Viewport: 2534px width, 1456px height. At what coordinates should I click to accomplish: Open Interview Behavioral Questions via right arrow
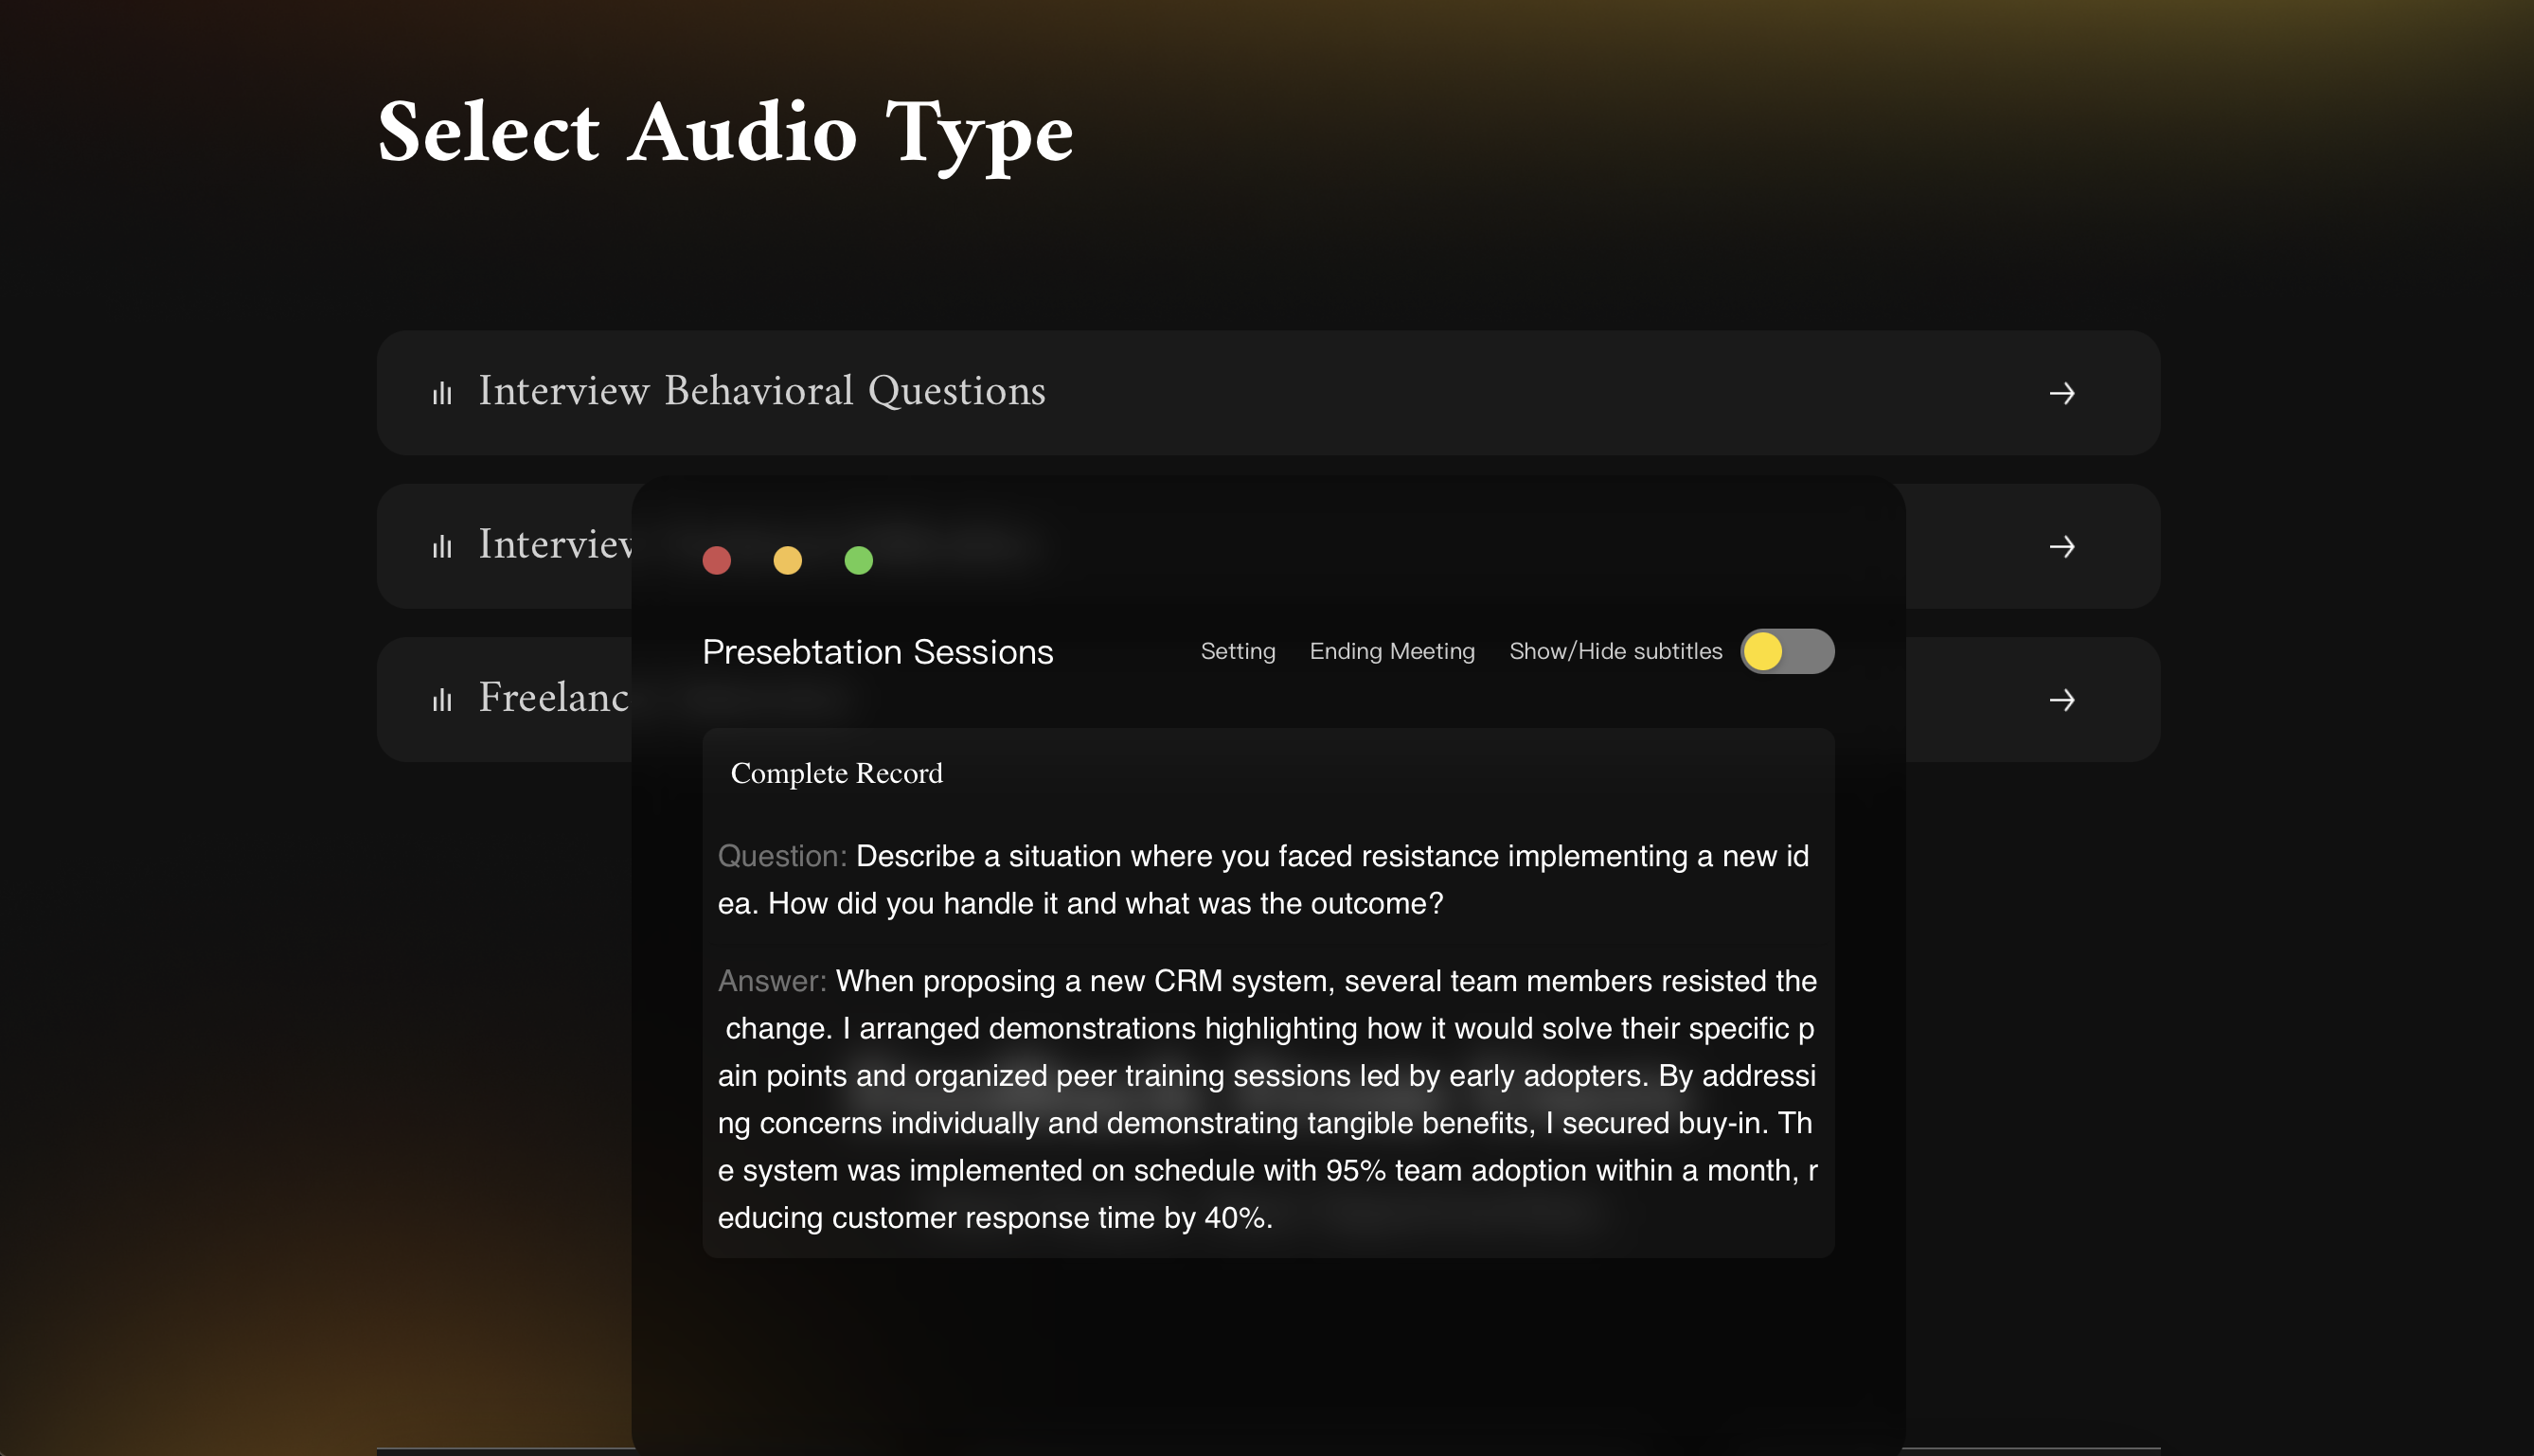coord(2061,393)
